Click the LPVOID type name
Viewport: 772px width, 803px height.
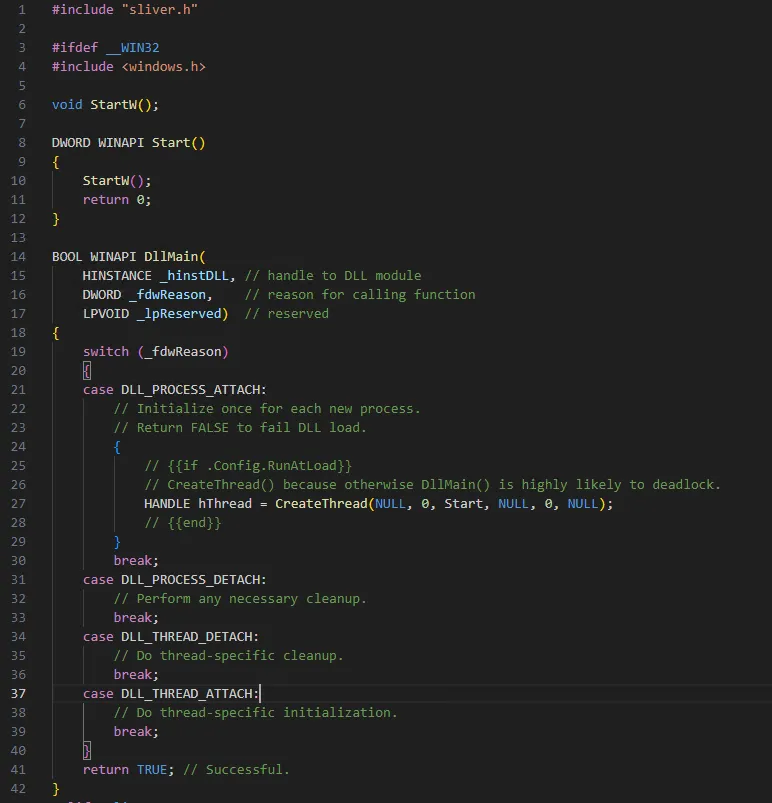pyautogui.click(x=106, y=313)
